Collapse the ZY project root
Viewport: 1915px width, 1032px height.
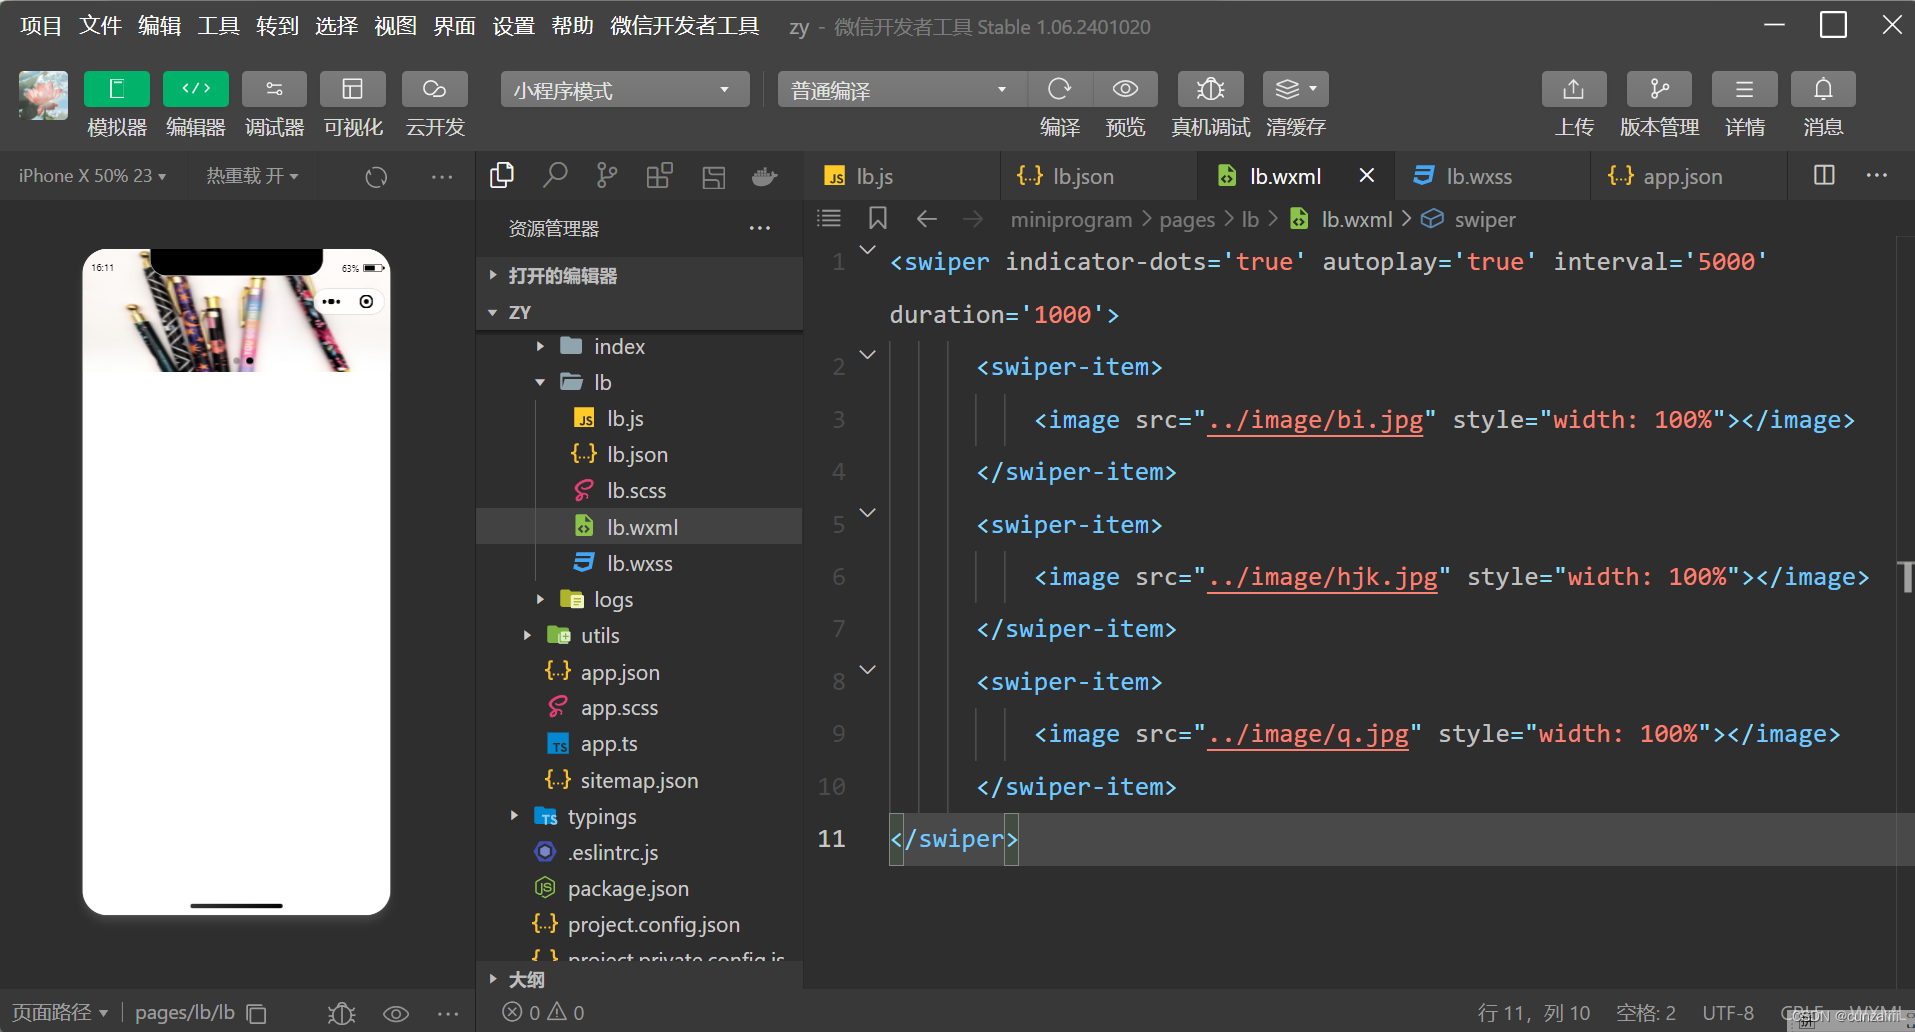pos(640,312)
